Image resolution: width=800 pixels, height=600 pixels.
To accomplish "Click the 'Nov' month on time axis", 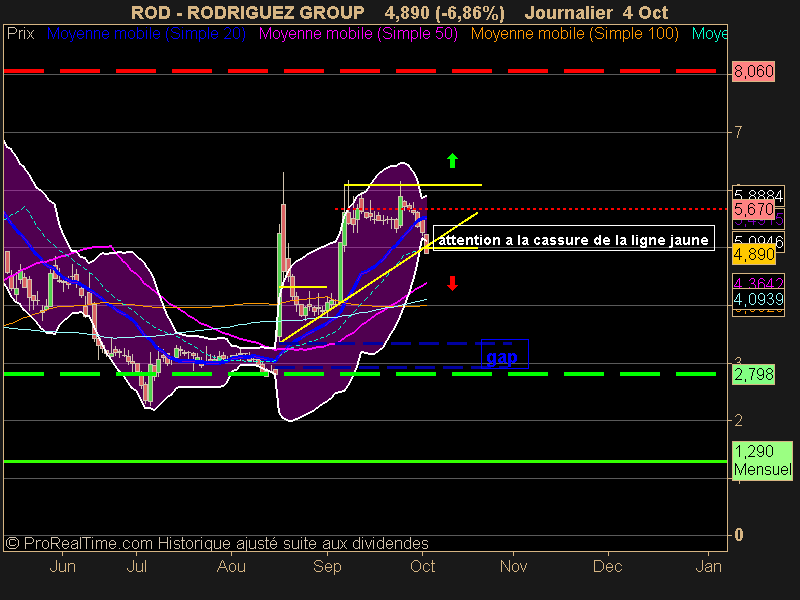I will [x=513, y=566].
